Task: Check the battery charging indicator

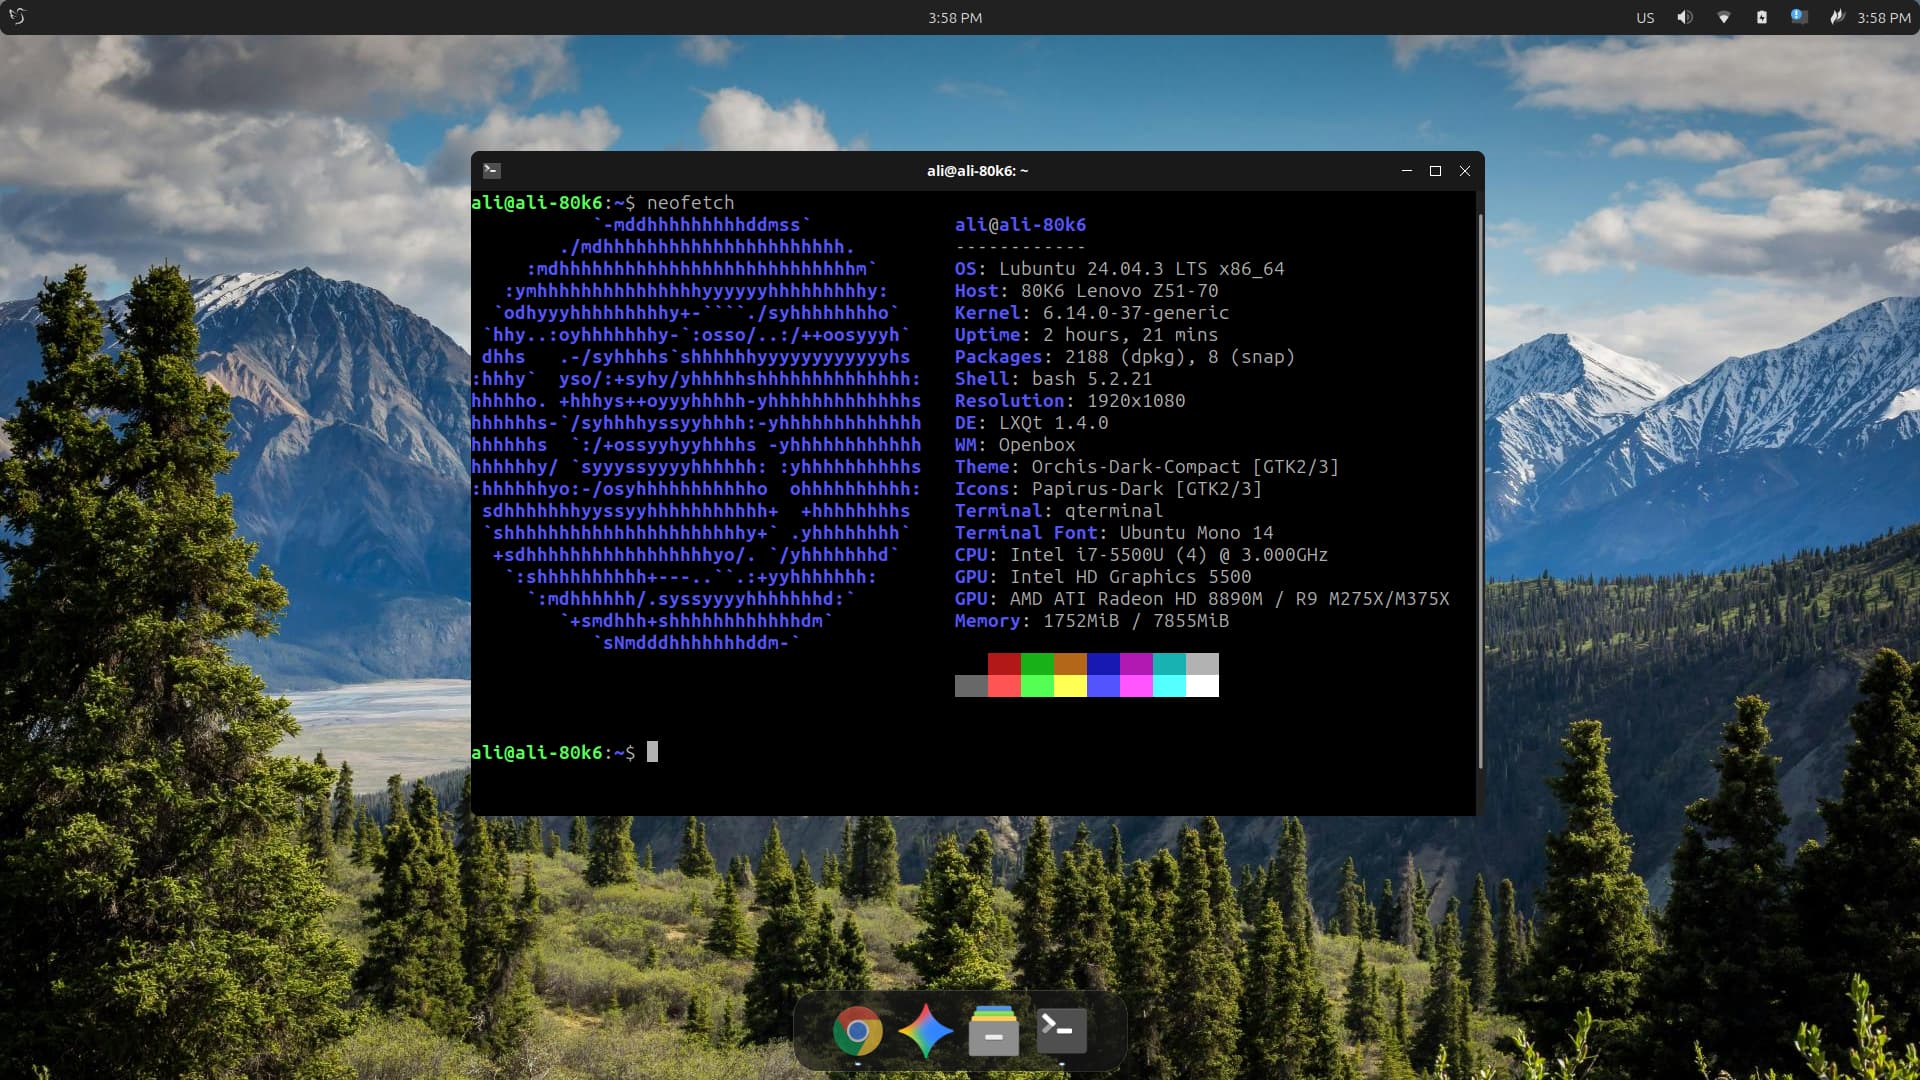Action: tap(1761, 17)
